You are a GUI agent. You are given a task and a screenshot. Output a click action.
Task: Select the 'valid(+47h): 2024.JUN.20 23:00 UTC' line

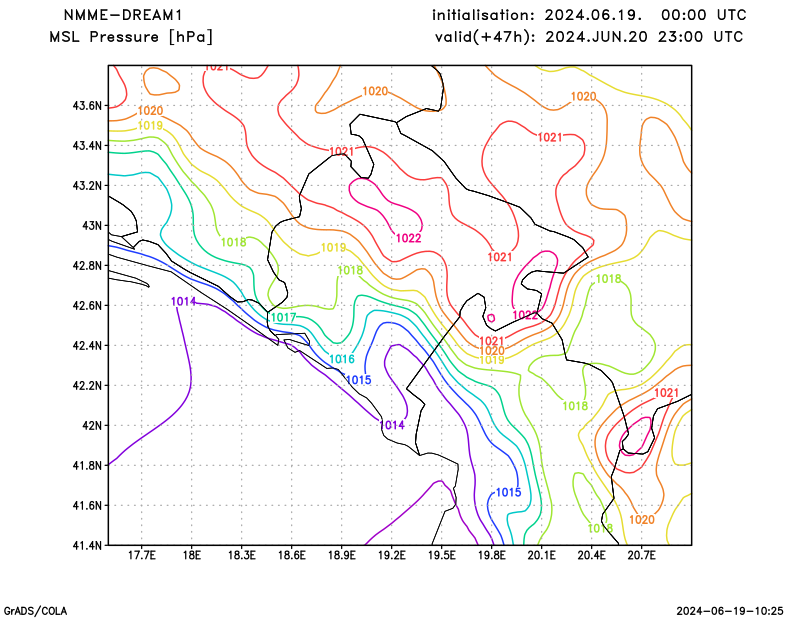coord(589,37)
